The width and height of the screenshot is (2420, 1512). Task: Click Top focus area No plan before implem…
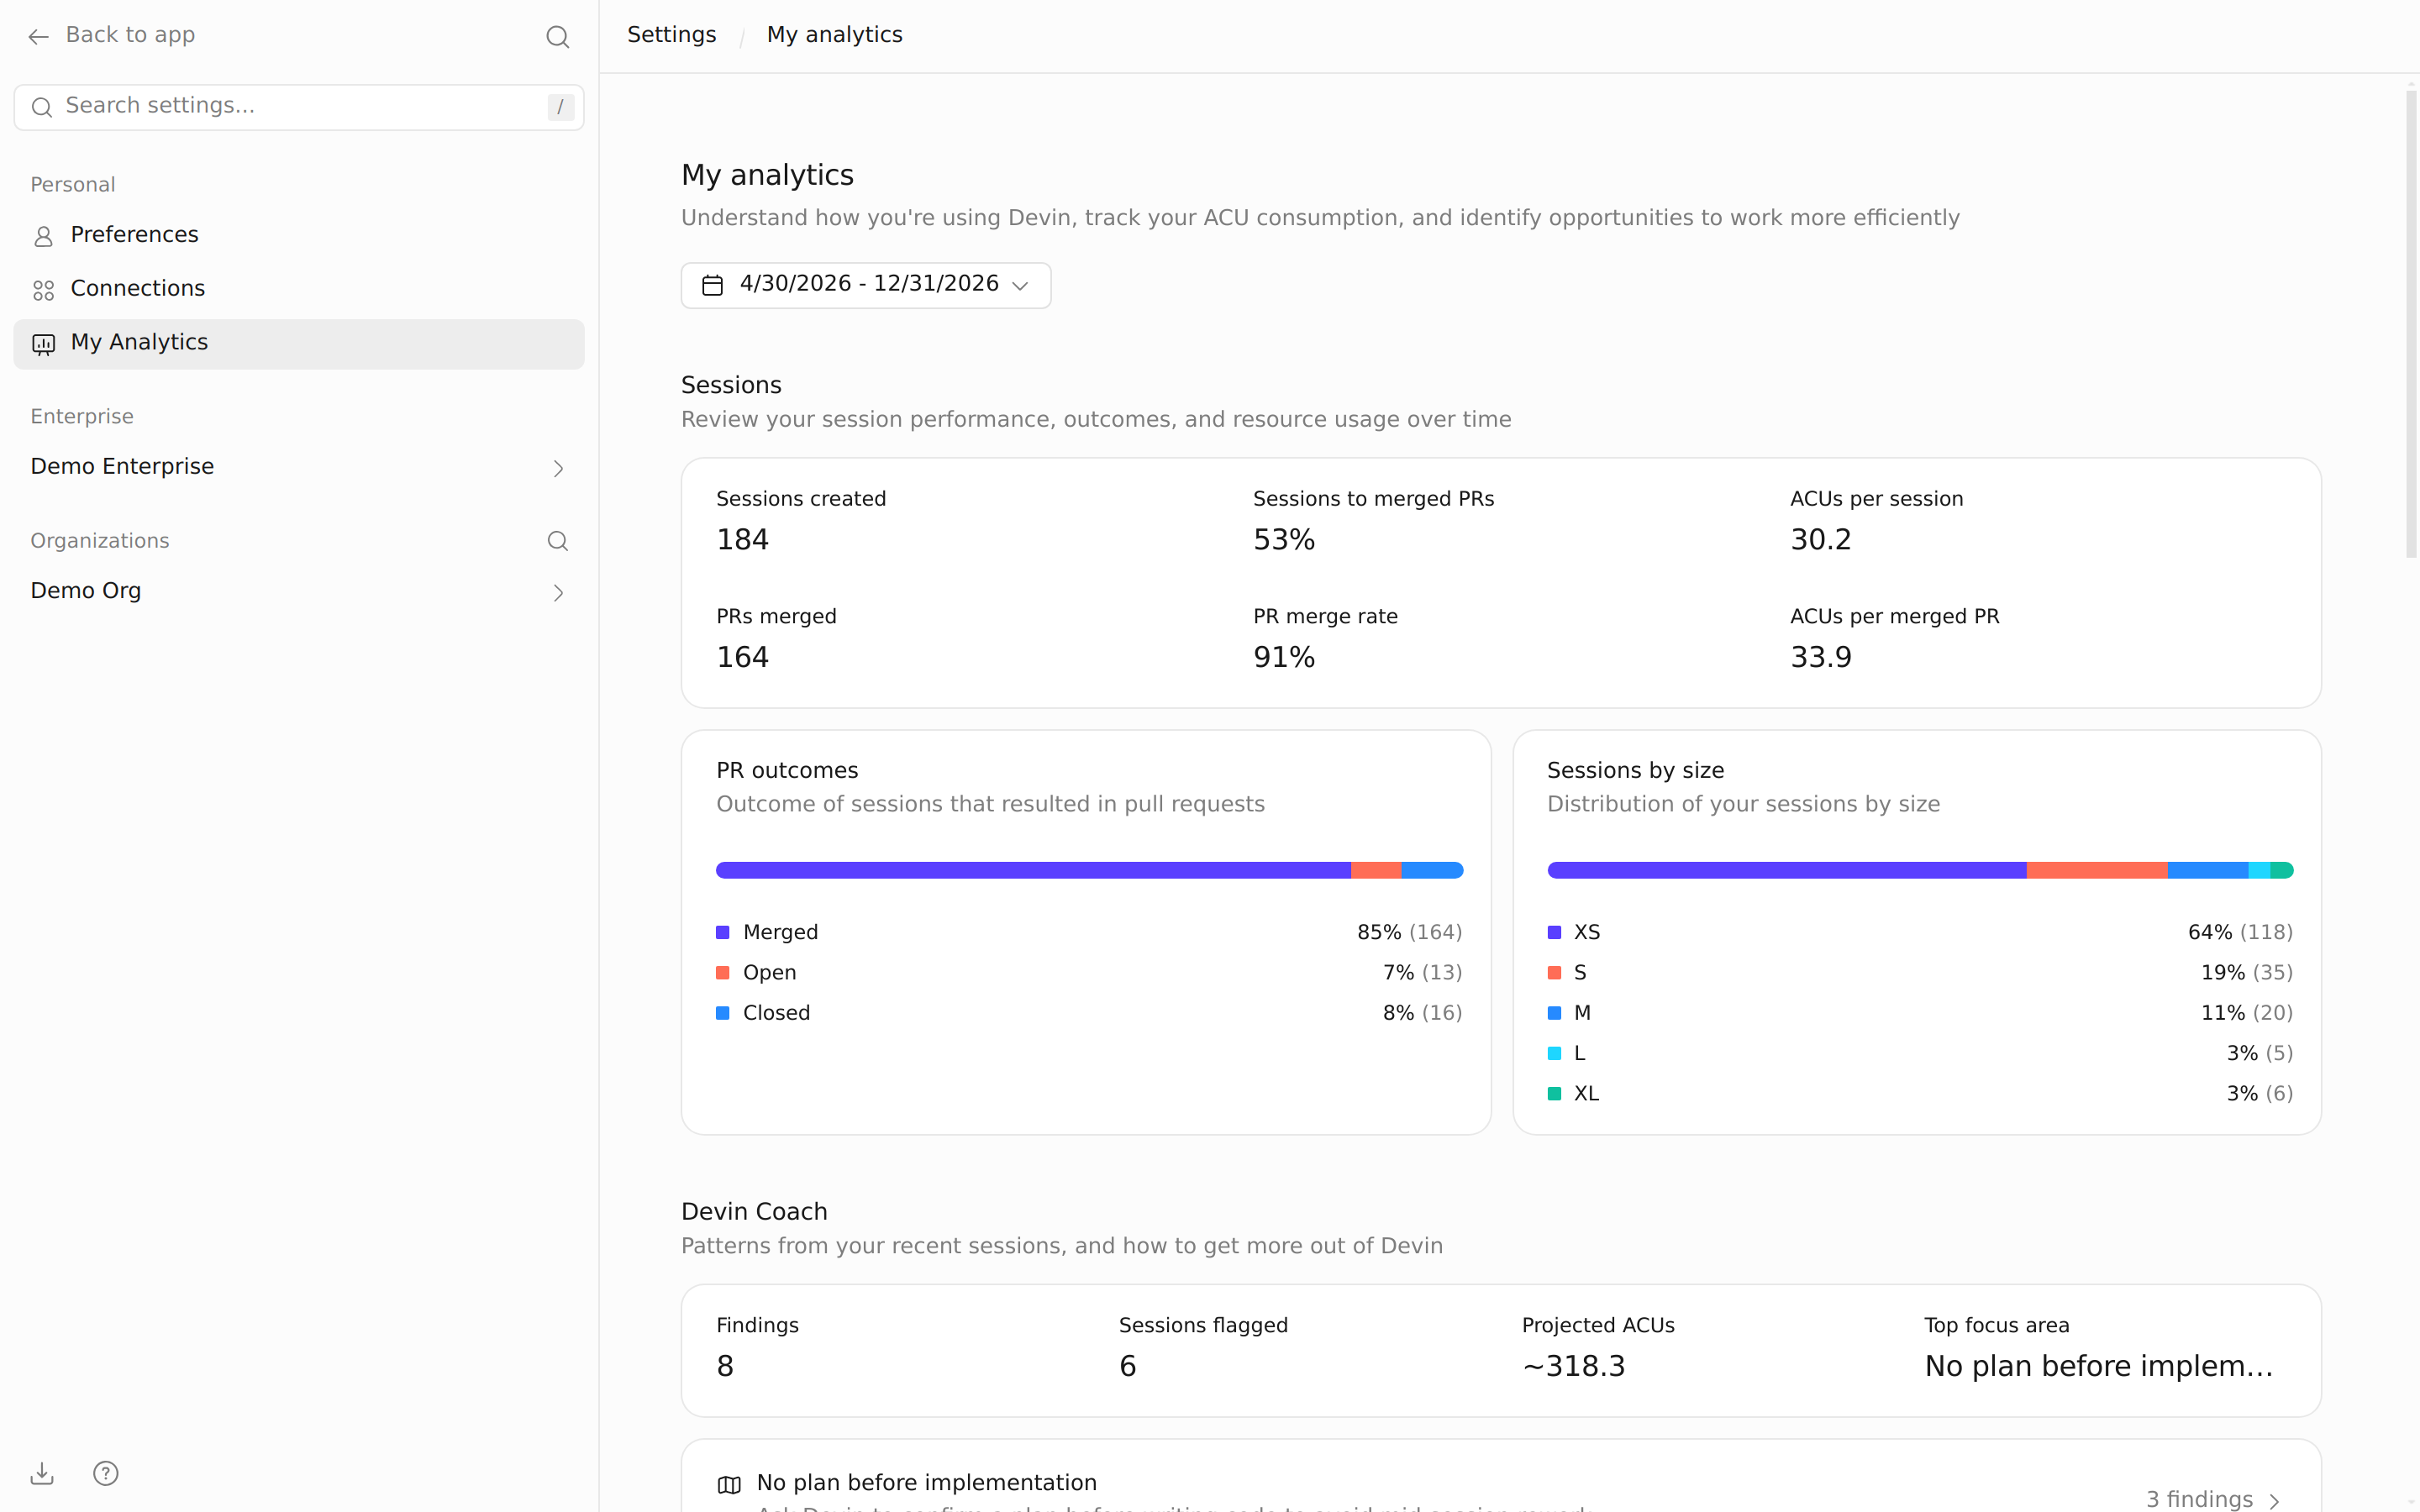pos(2098,1366)
